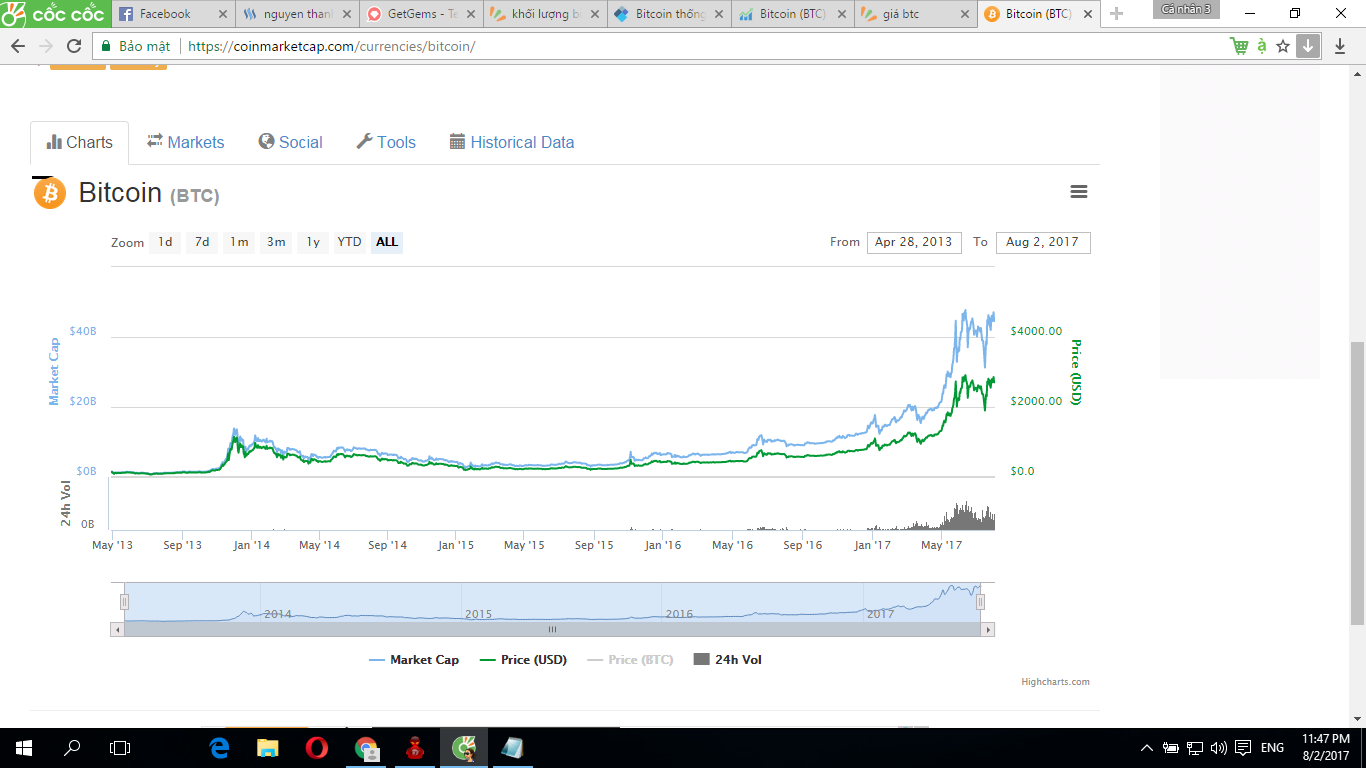
Task: Click the volume icon in the system tray
Action: pos(1218,748)
